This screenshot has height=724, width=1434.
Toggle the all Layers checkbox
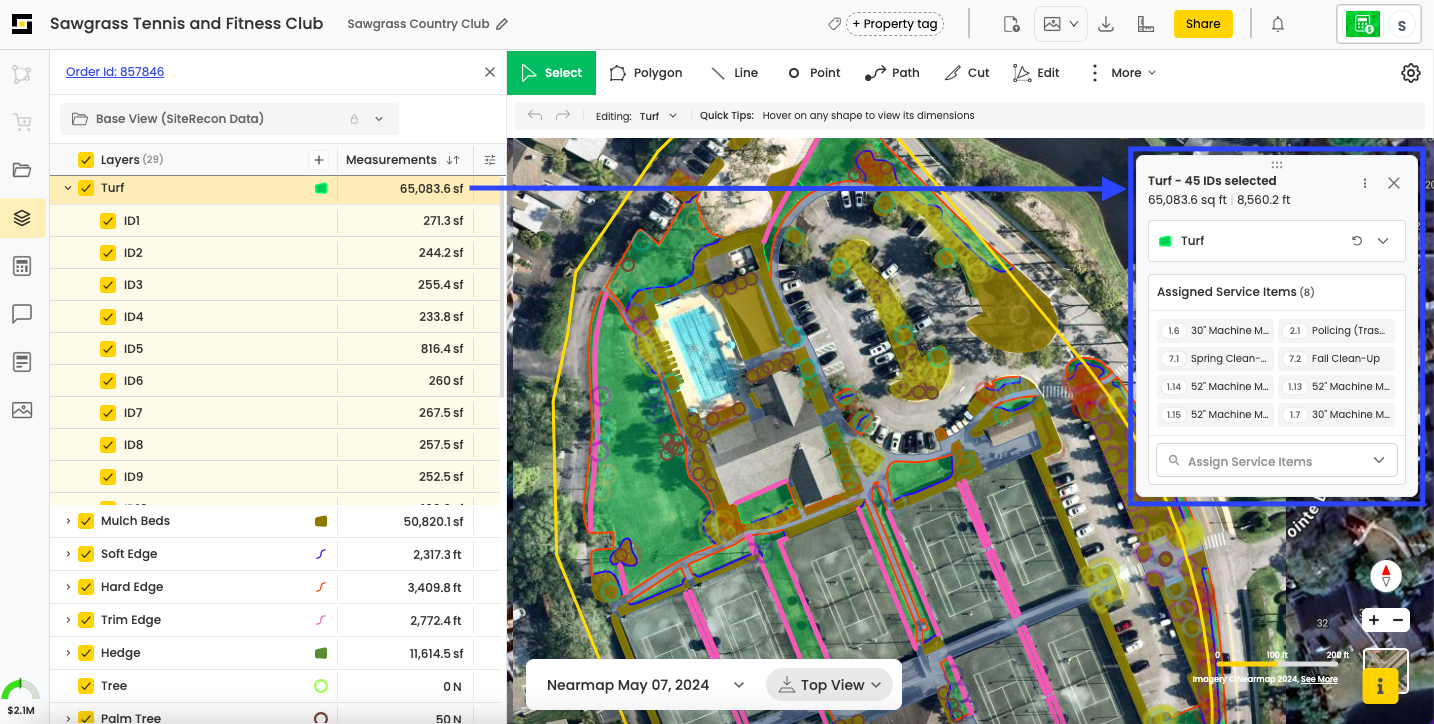[x=86, y=160]
